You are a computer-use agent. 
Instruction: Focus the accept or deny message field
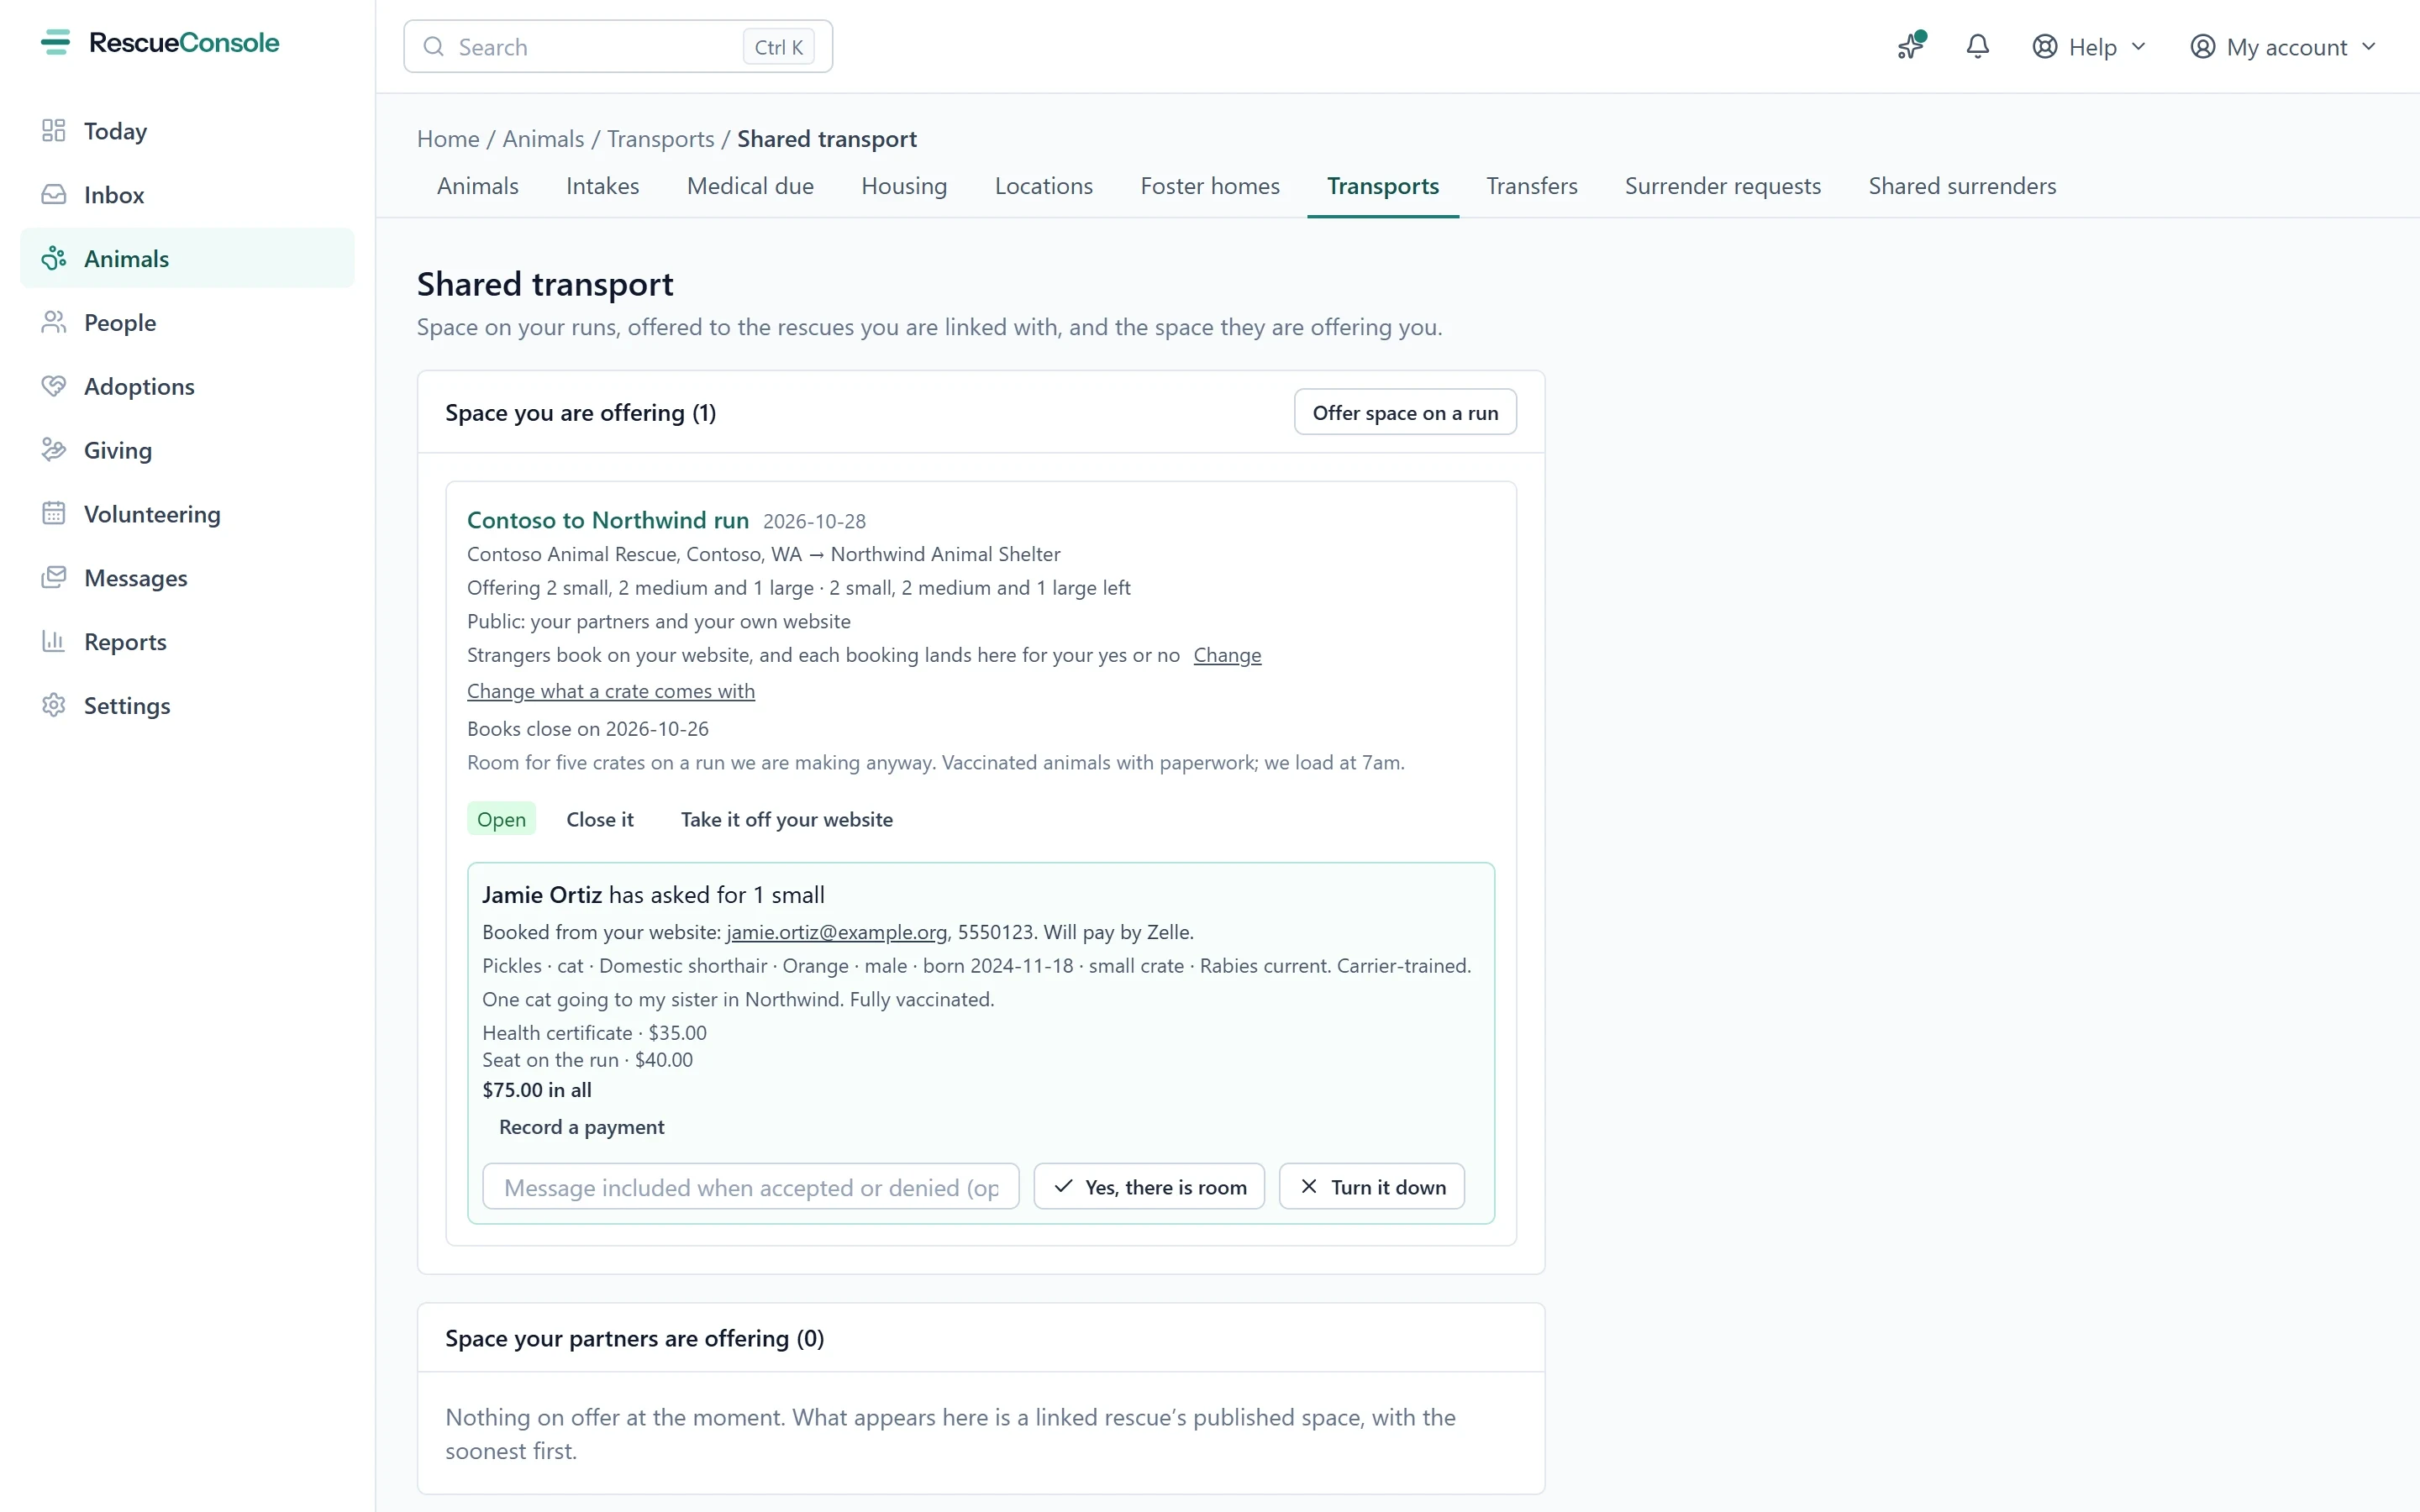tap(751, 1187)
